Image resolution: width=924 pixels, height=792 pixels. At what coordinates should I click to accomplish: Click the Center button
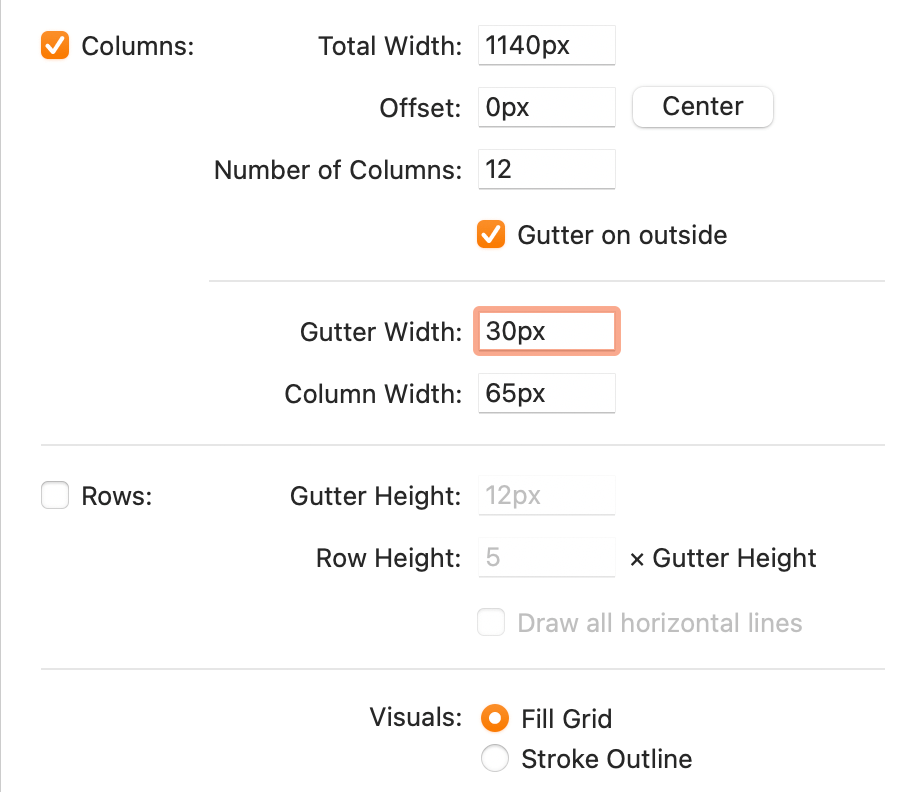(702, 106)
